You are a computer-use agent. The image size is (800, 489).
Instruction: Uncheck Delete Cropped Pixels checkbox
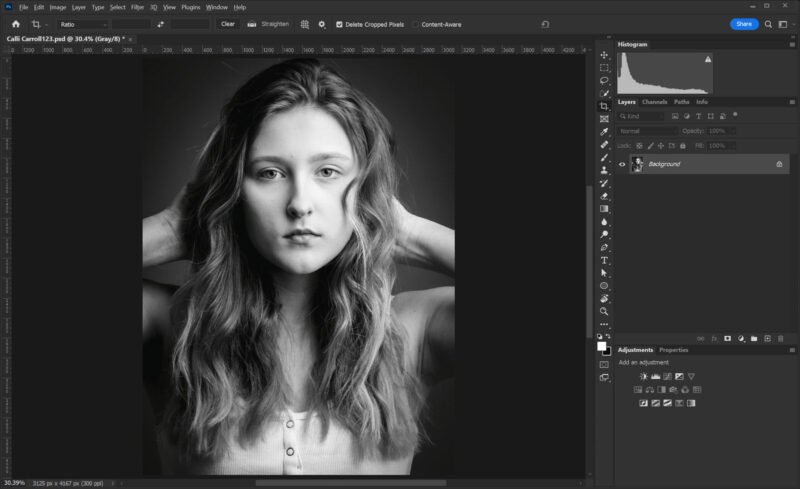(338, 24)
